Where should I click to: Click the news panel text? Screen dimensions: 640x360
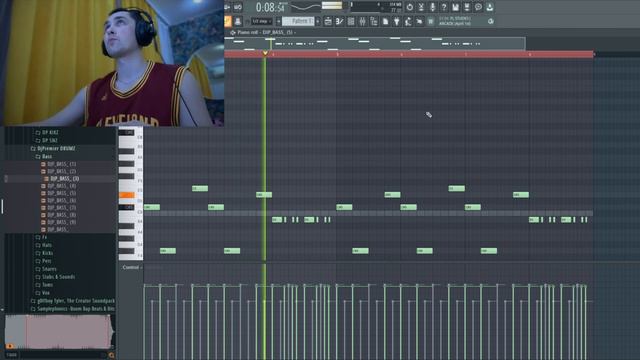455,21
